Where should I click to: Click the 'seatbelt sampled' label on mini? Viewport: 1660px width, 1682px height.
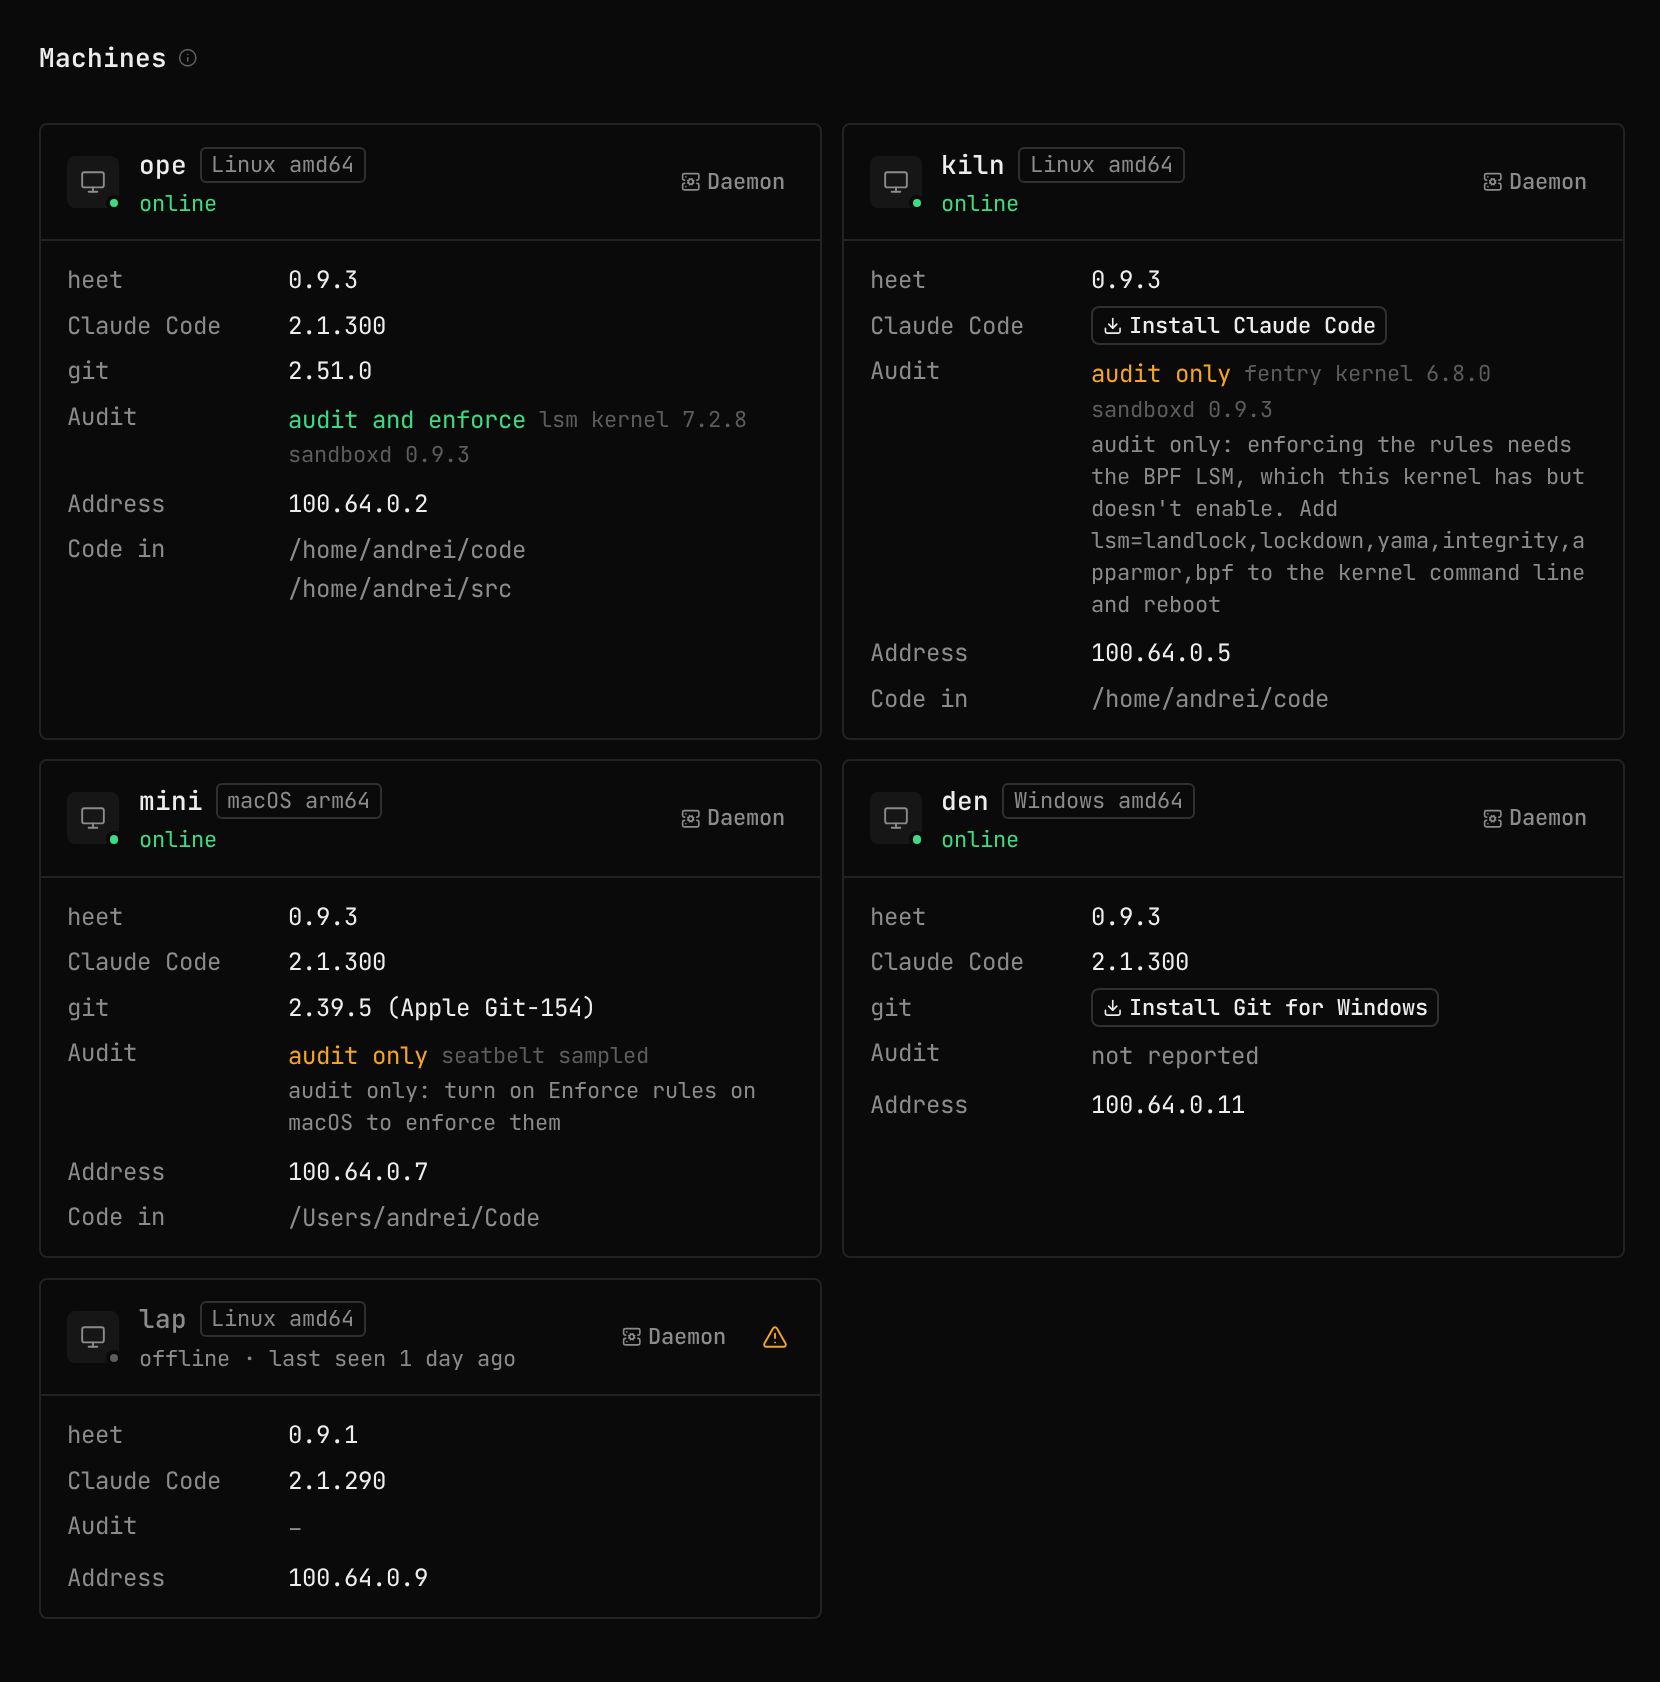(x=545, y=1056)
